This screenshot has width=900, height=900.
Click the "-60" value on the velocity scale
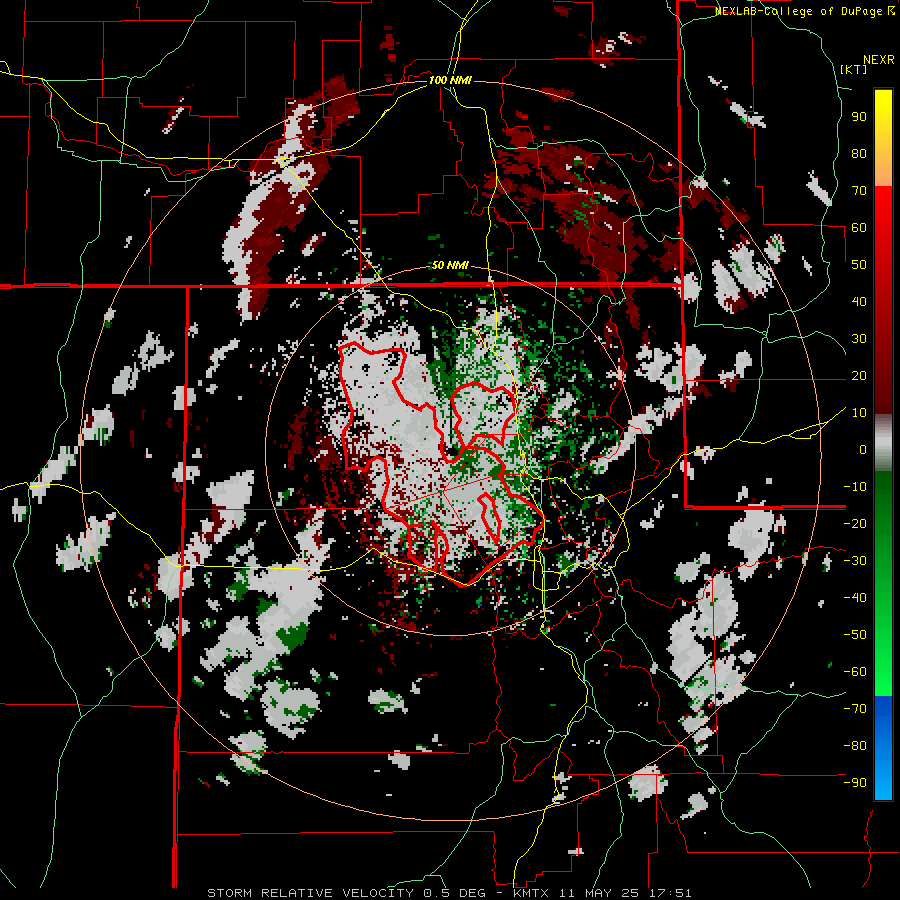(x=855, y=672)
